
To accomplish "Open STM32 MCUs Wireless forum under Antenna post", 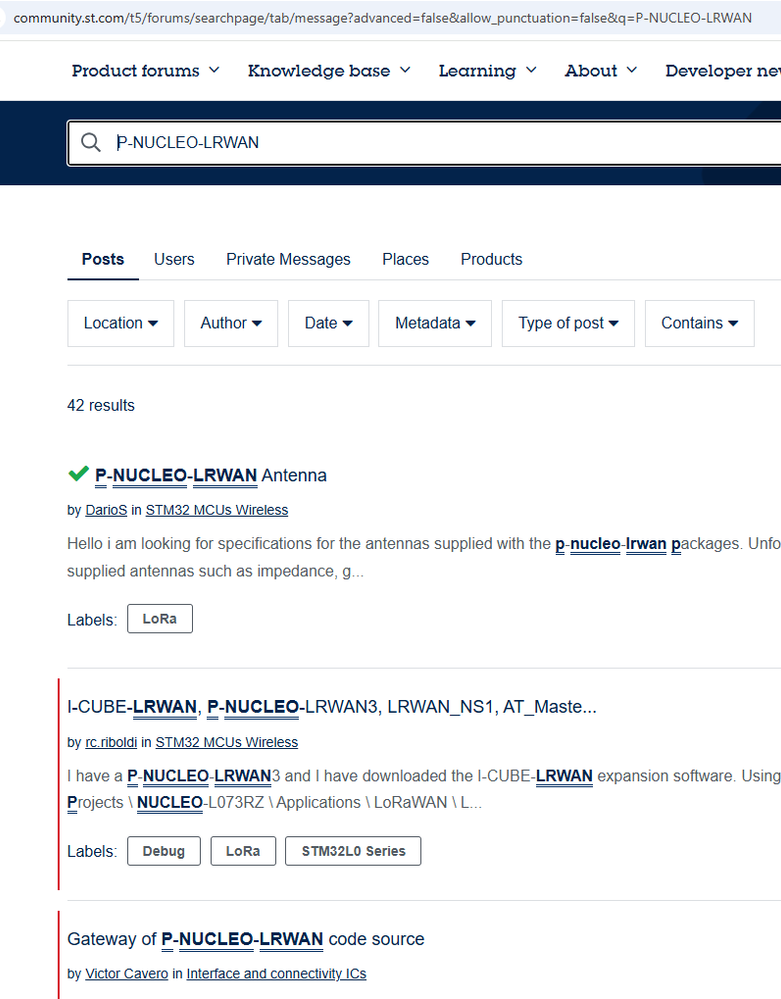I will coord(217,510).
